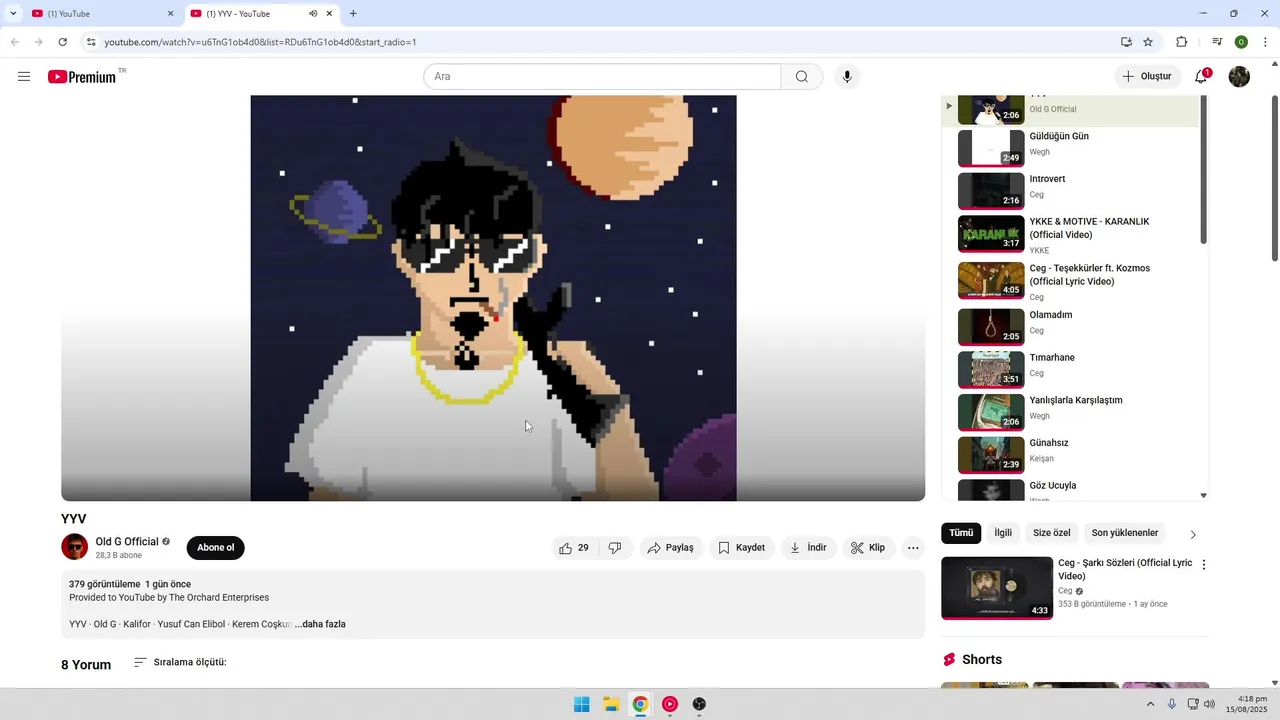The height and width of the screenshot is (720, 1280).
Task: Dislike the YYV video
Action: point(615,548)
